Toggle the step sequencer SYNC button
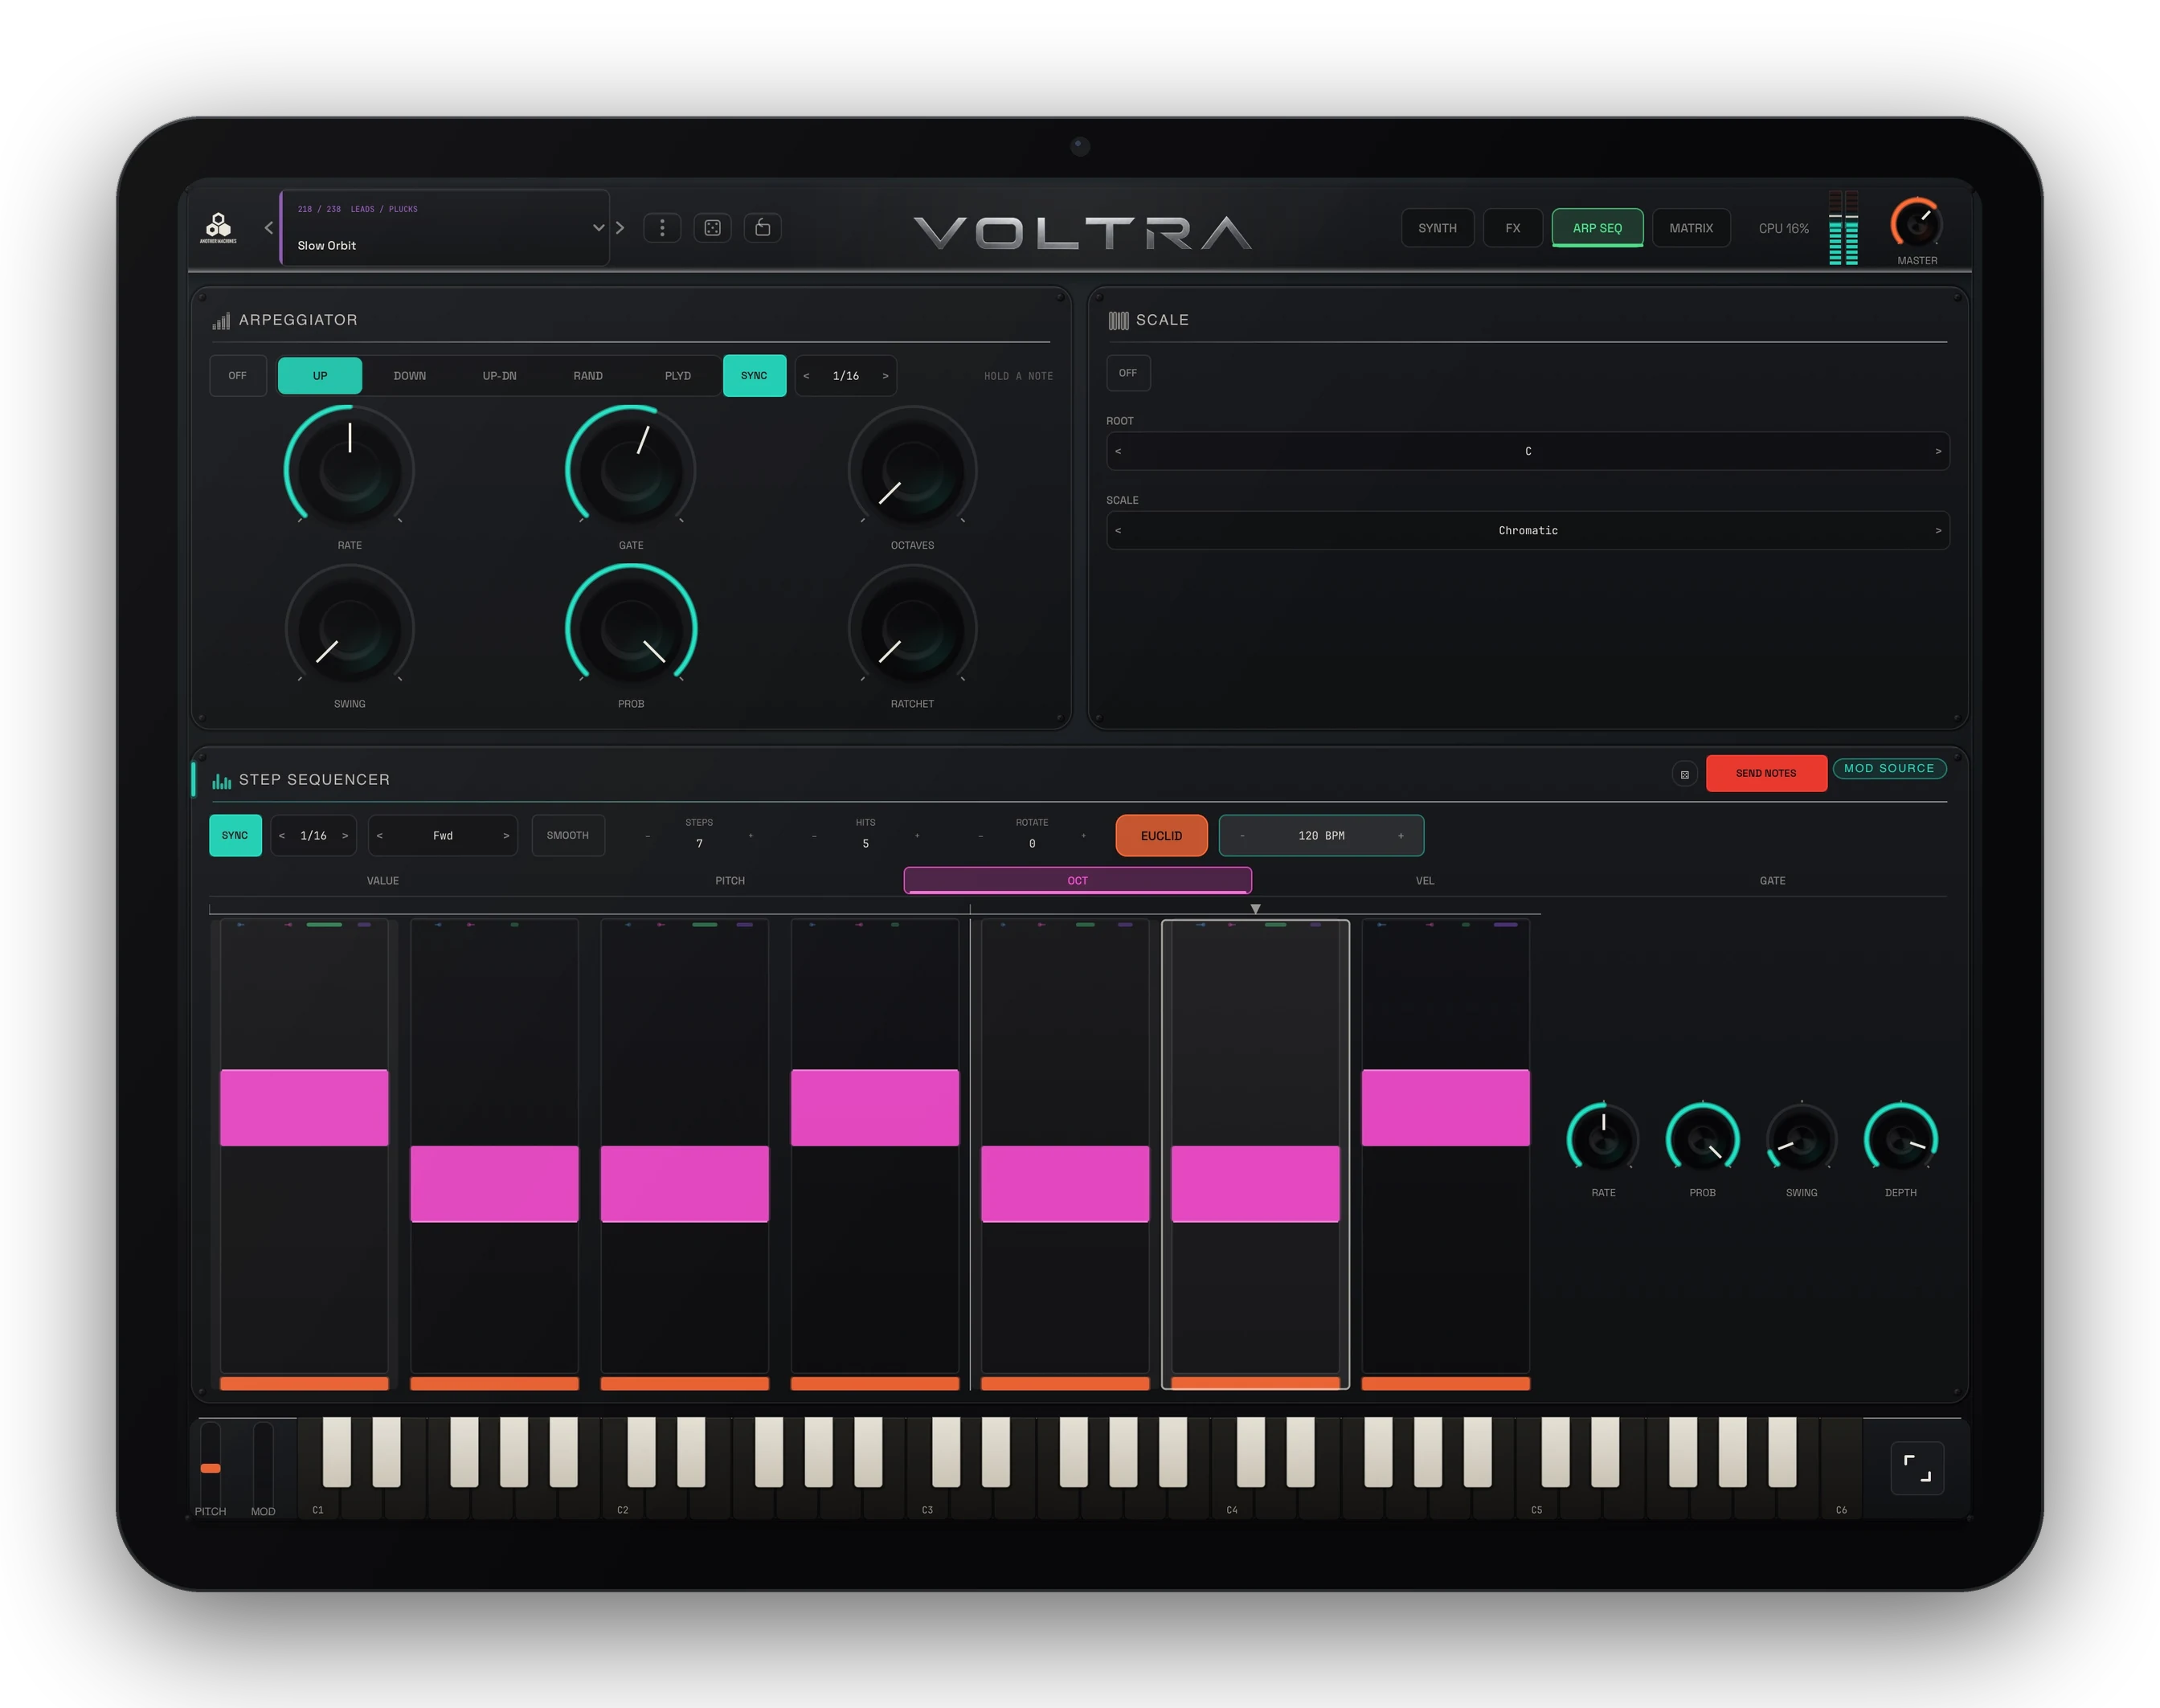2160x1708 pixels. point(235,836)
